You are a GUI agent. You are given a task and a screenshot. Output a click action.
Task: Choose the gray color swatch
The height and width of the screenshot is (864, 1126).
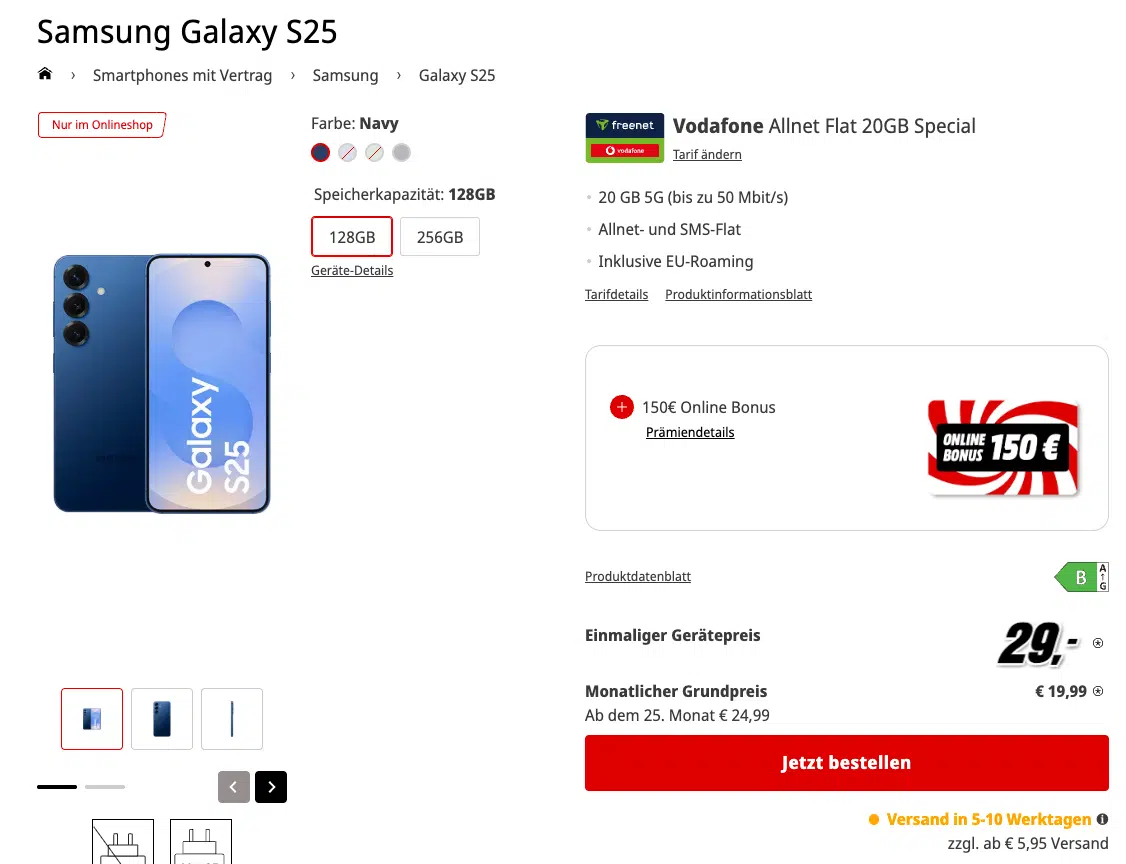coord(401,153)
